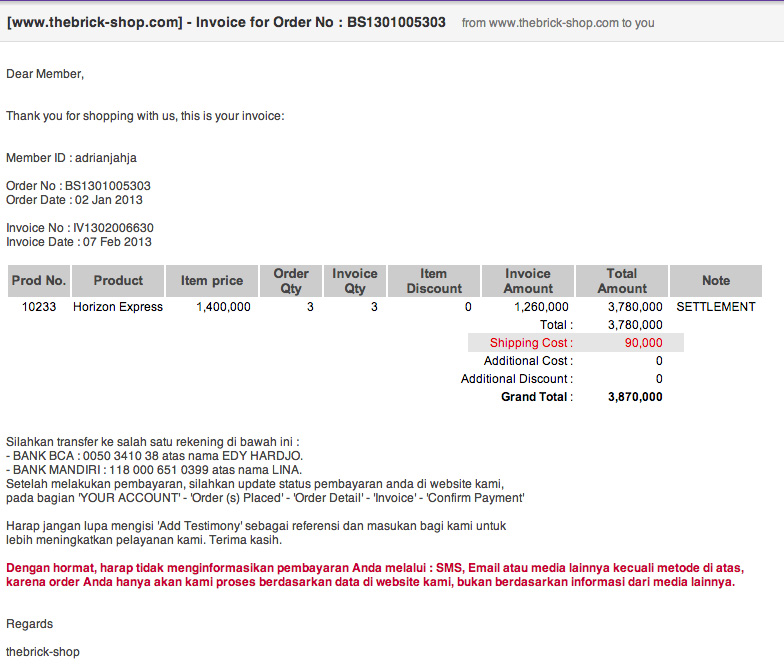Click the red 'Dengan hormat' warning line
784x664 pixels.
coord(375,568)
